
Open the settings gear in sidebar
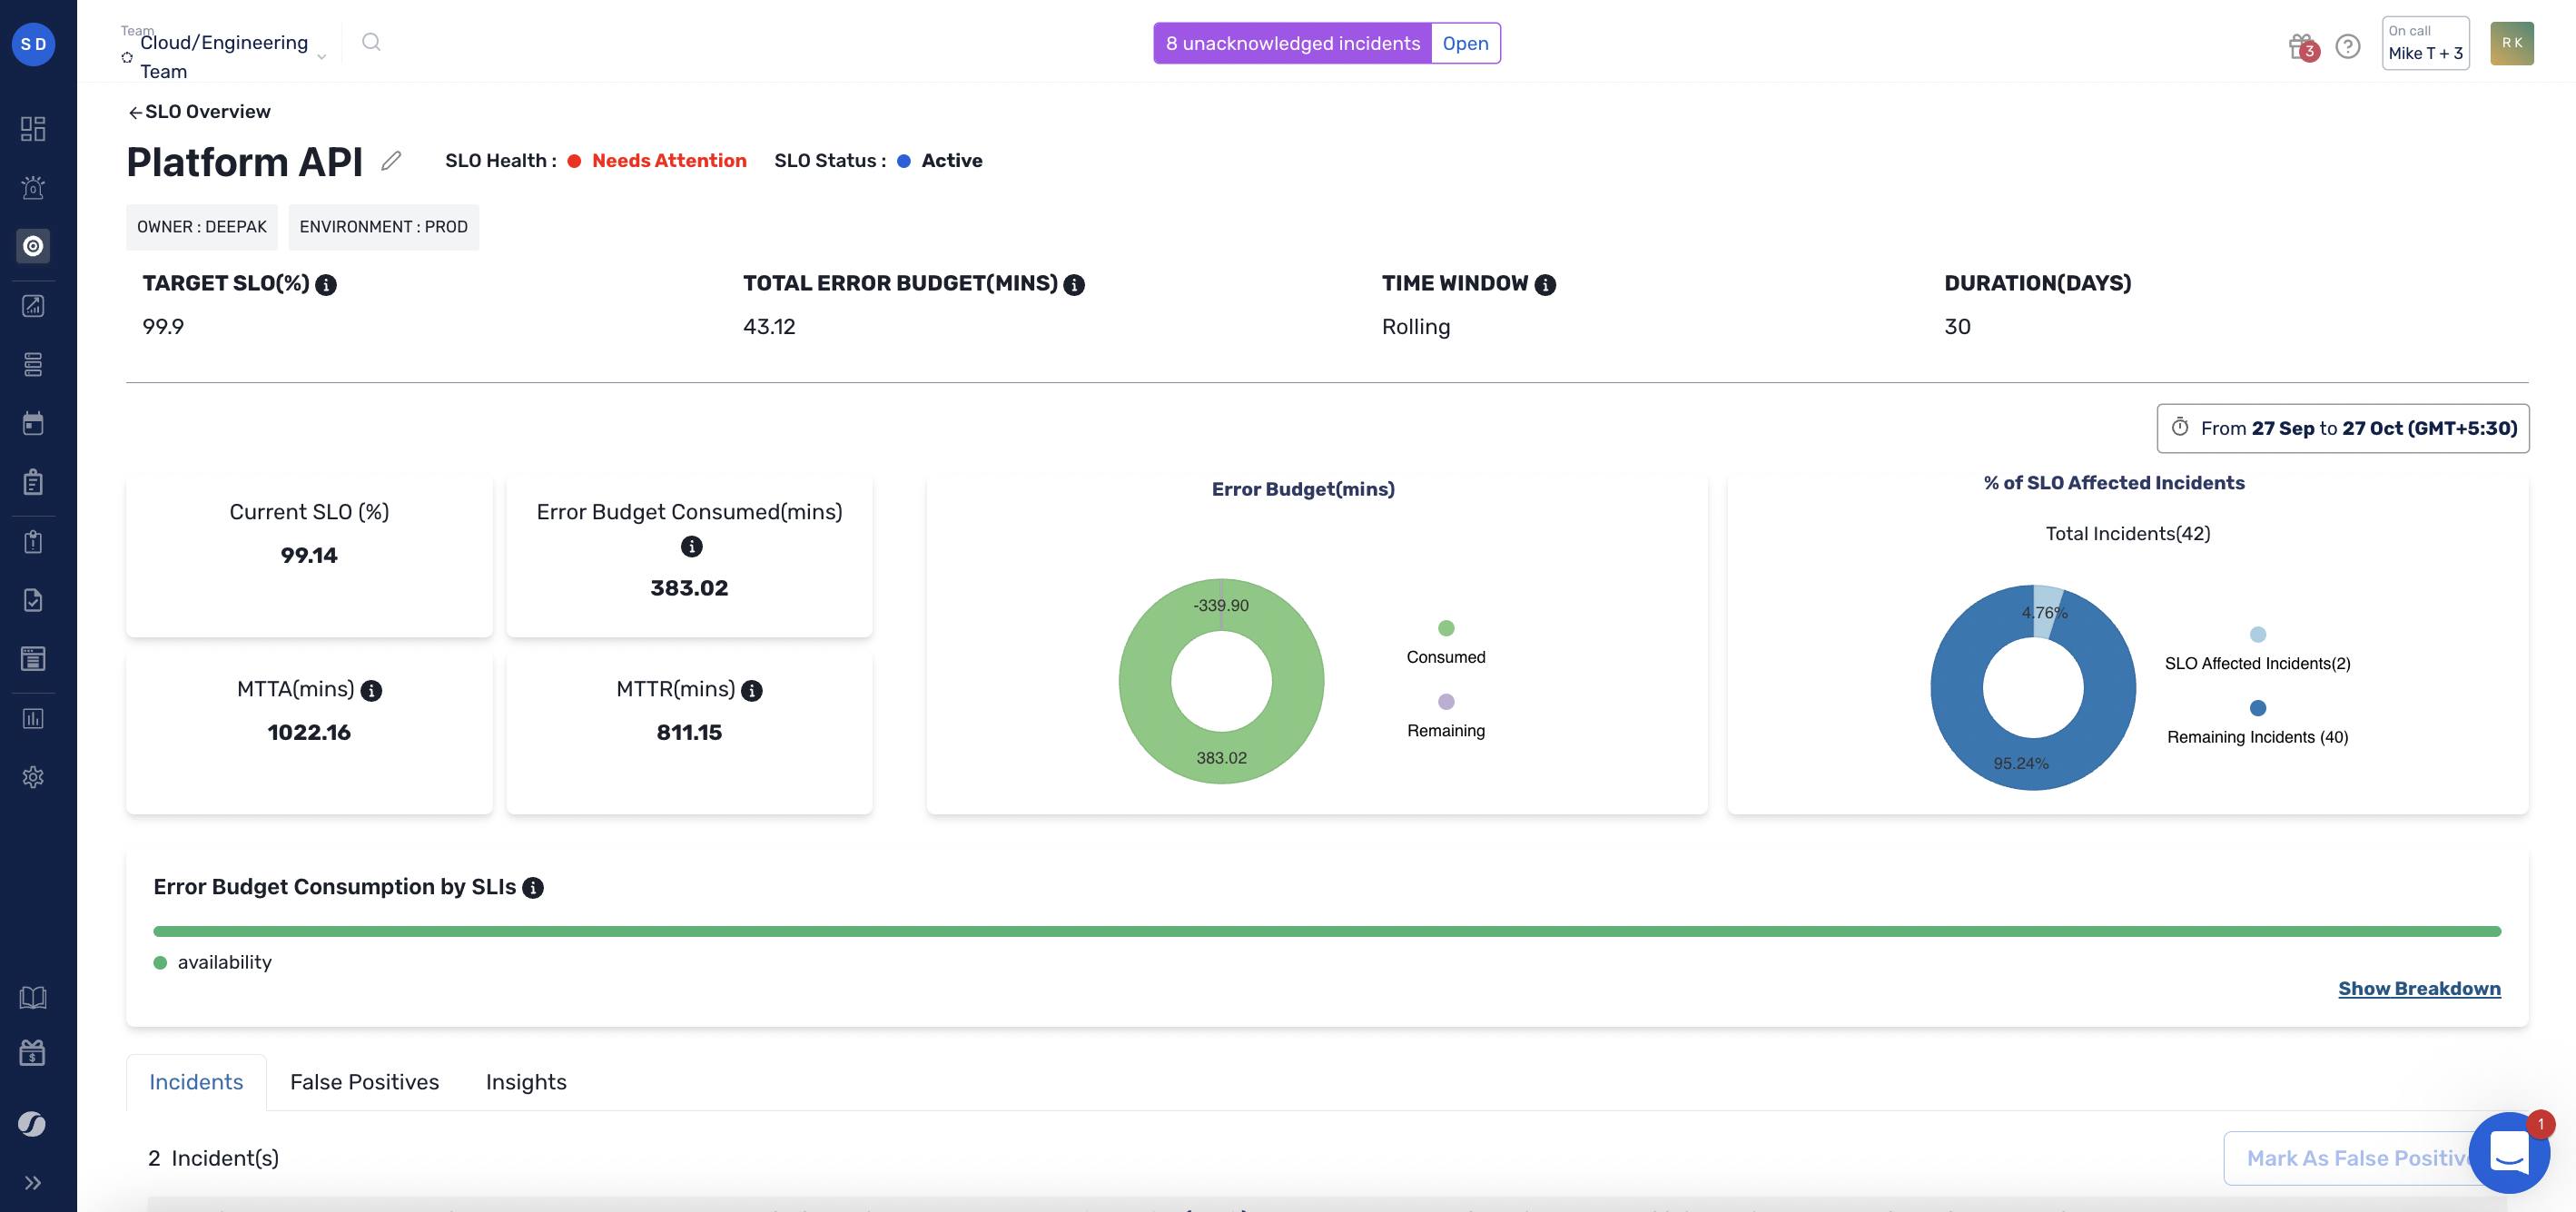point(33,777)
